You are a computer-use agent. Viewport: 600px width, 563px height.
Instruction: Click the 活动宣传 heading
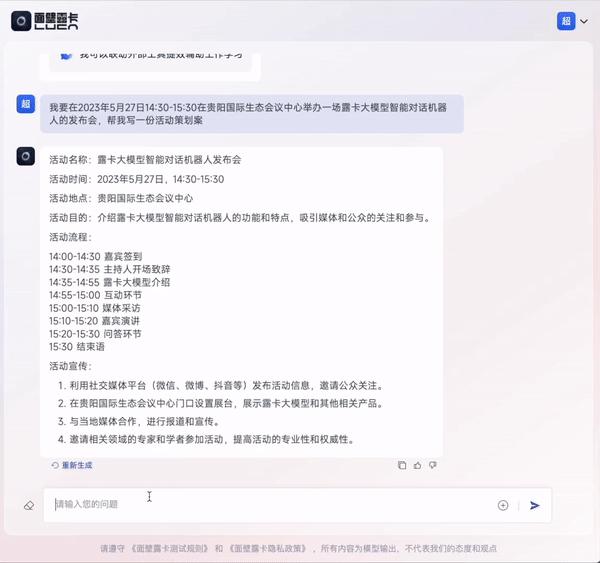[70, 366]
